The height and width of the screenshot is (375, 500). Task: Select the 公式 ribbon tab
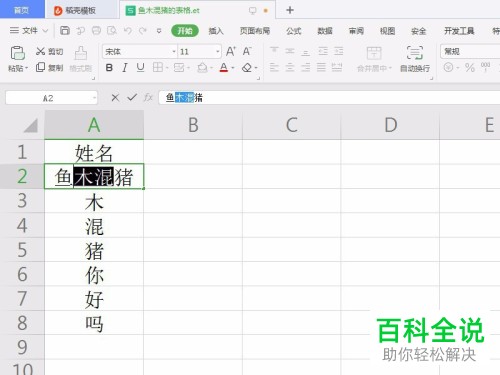[x=293, y=31]
